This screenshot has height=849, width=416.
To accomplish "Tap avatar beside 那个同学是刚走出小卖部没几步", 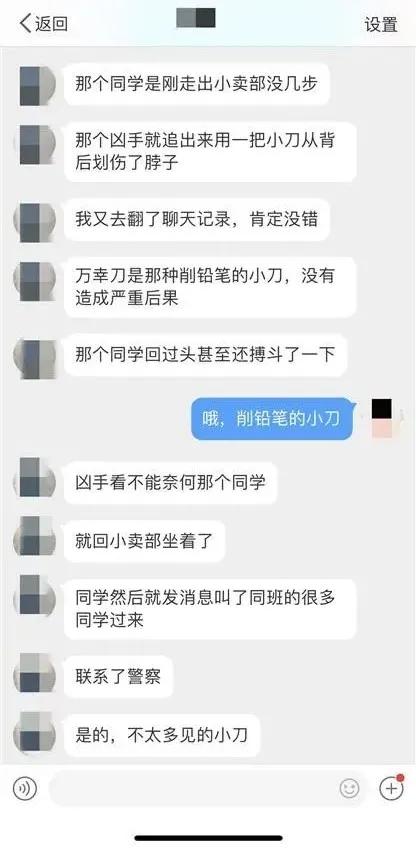I will [37, 86].
